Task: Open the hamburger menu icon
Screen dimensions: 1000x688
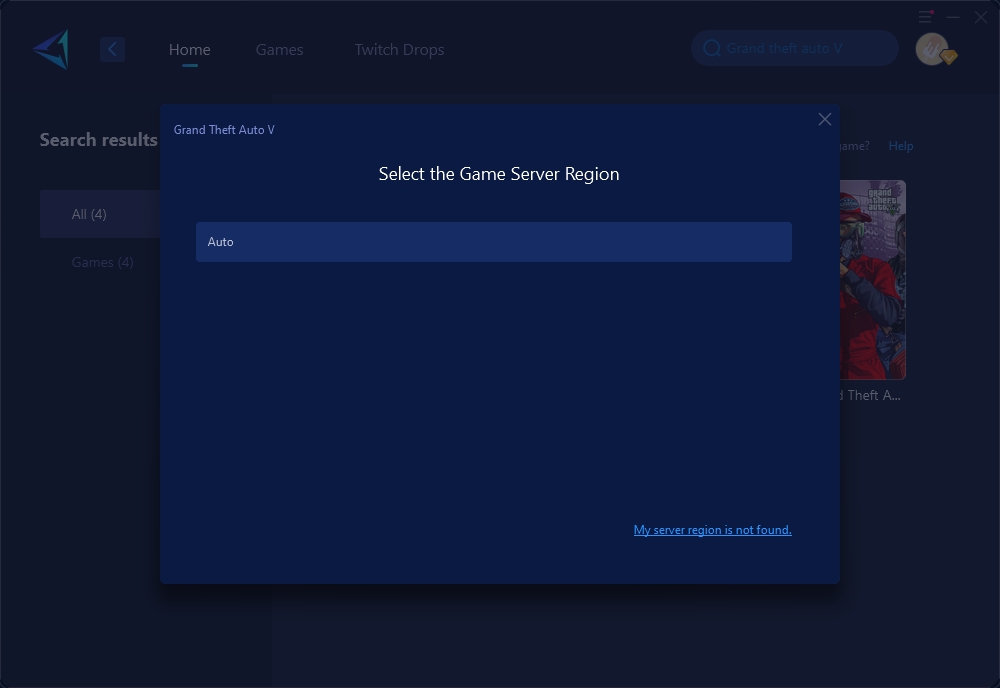Action: click(925, 17)
